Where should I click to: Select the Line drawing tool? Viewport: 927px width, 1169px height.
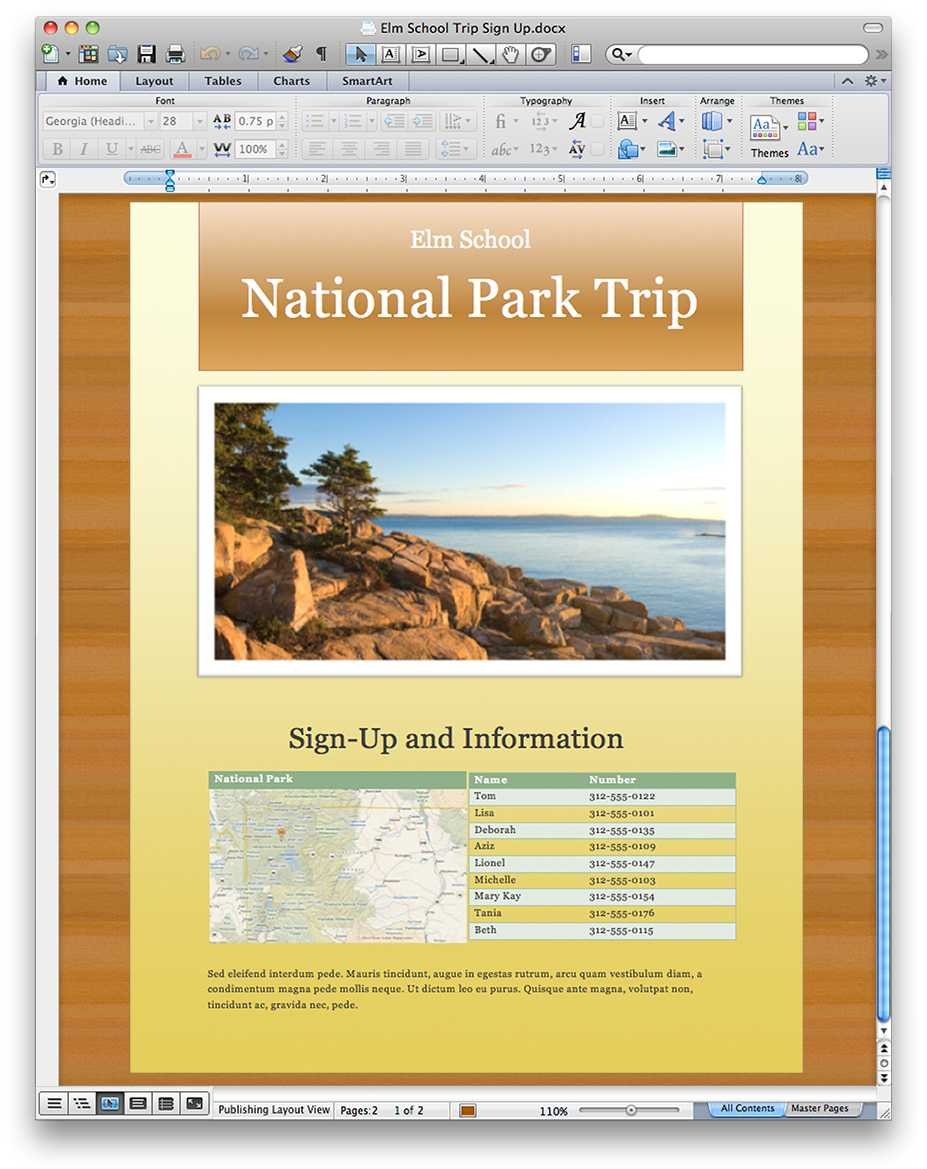pos(482,54)
